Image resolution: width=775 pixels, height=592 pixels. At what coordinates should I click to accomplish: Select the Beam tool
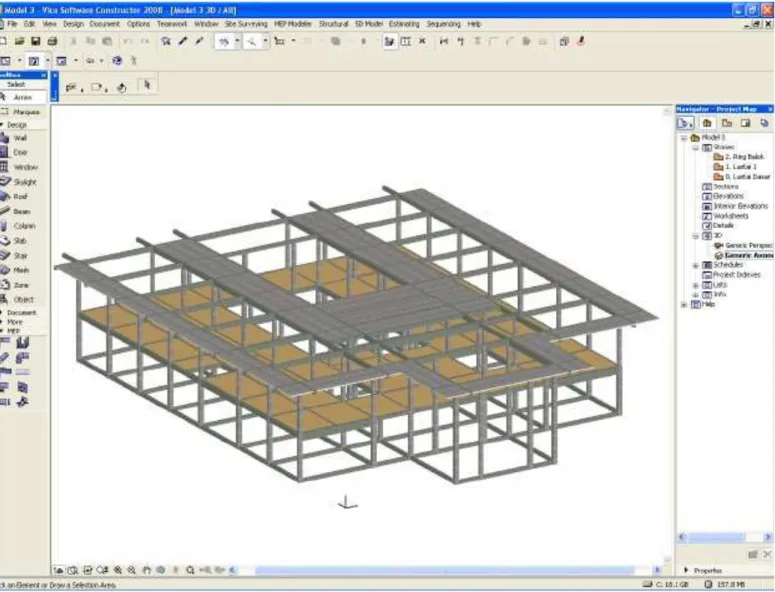[20, 211]
